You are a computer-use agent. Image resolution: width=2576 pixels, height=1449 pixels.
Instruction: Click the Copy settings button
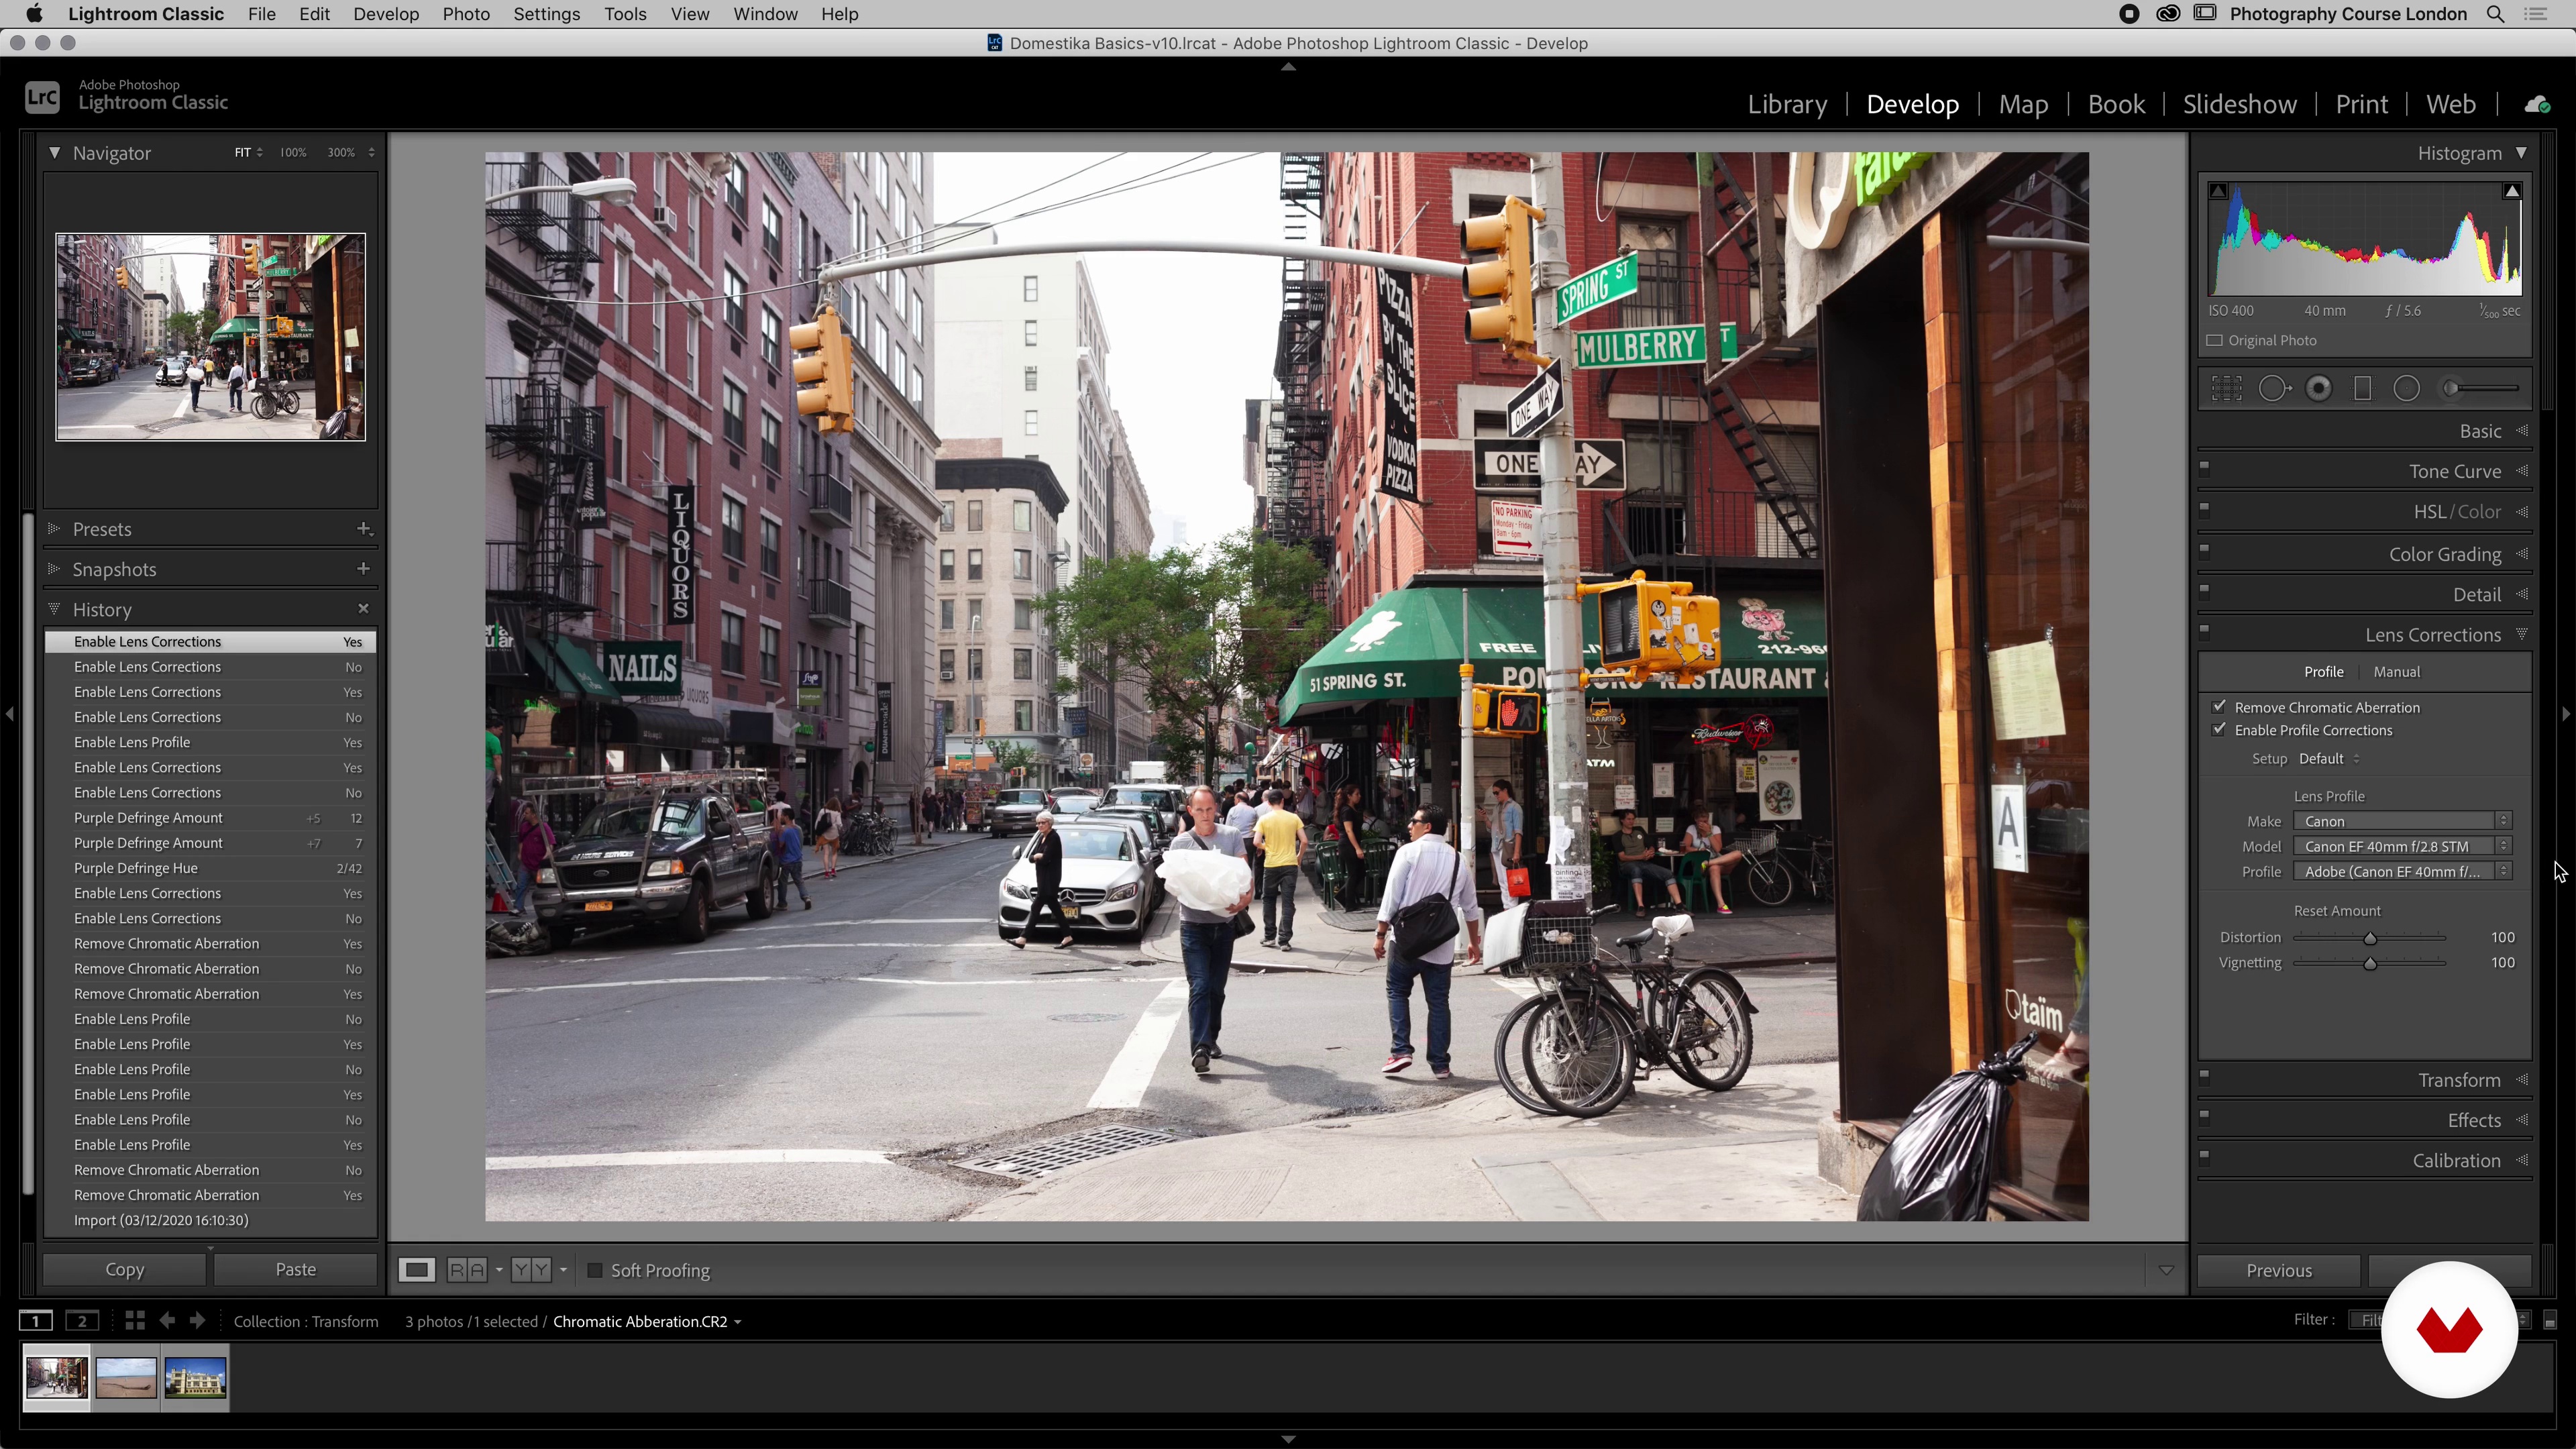click(125, 1269)
